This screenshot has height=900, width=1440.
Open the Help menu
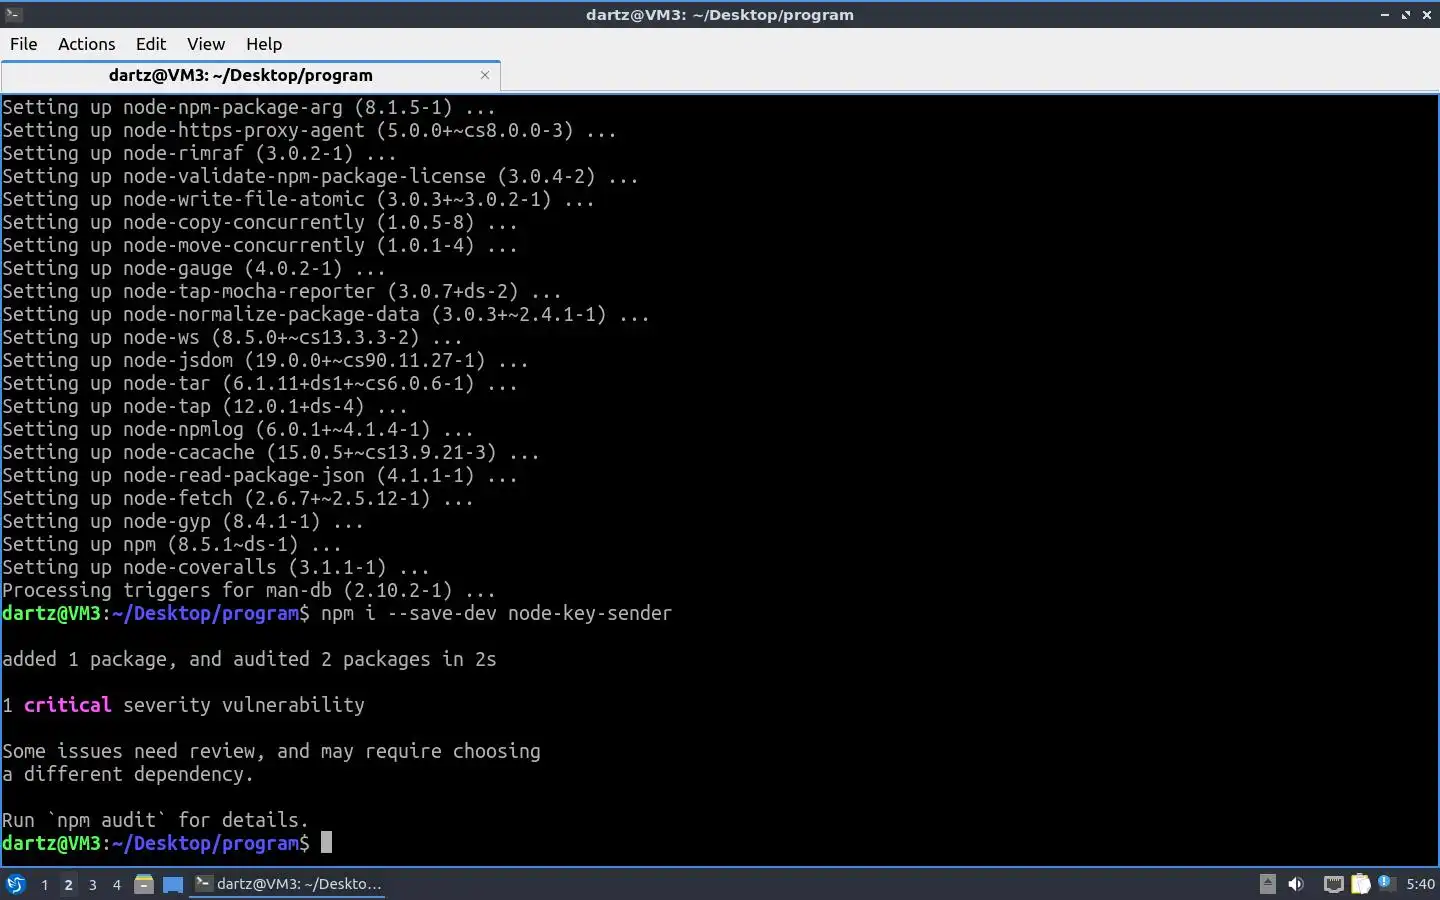point(264,44)
